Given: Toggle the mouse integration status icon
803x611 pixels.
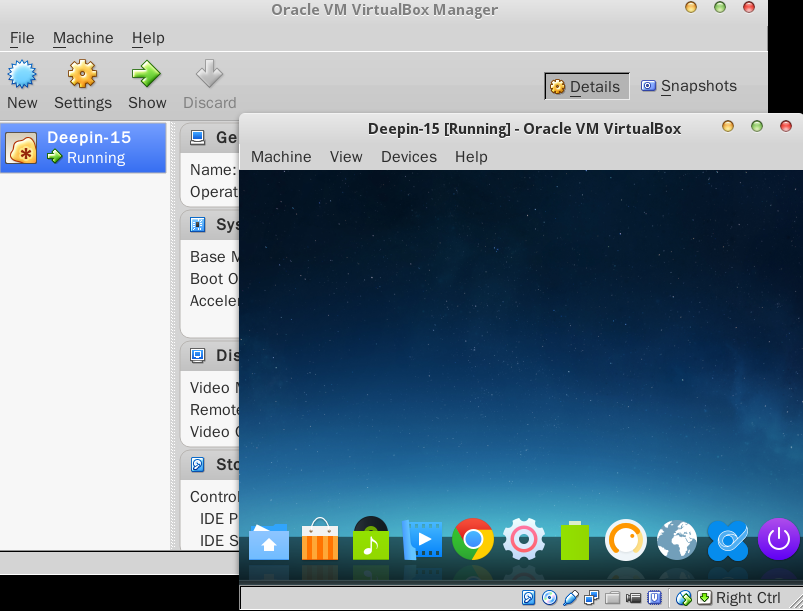Looking at the screenshot, I should tap(684, 598).
